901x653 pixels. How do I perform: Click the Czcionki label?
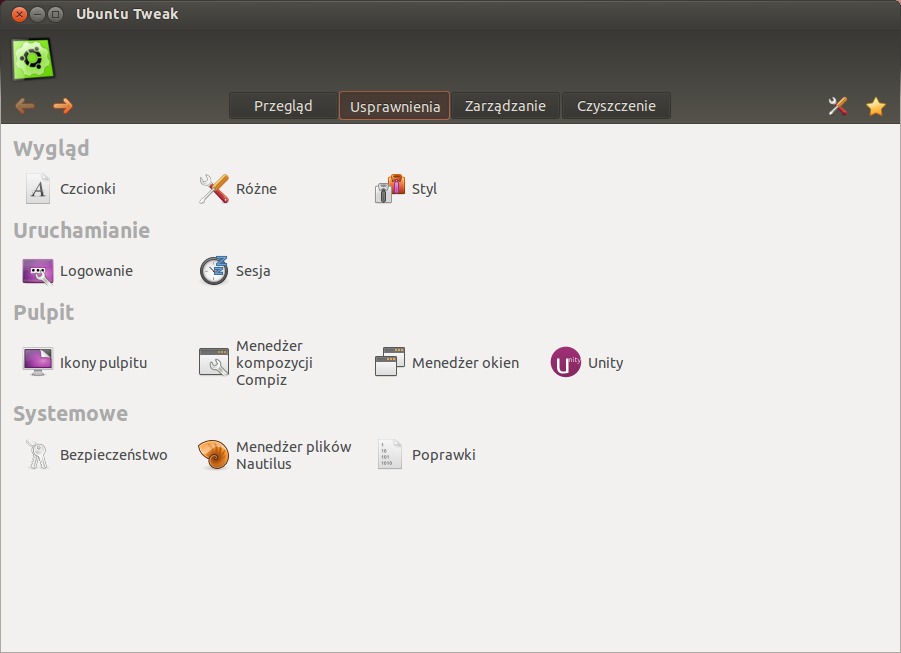tap(88, 189)
